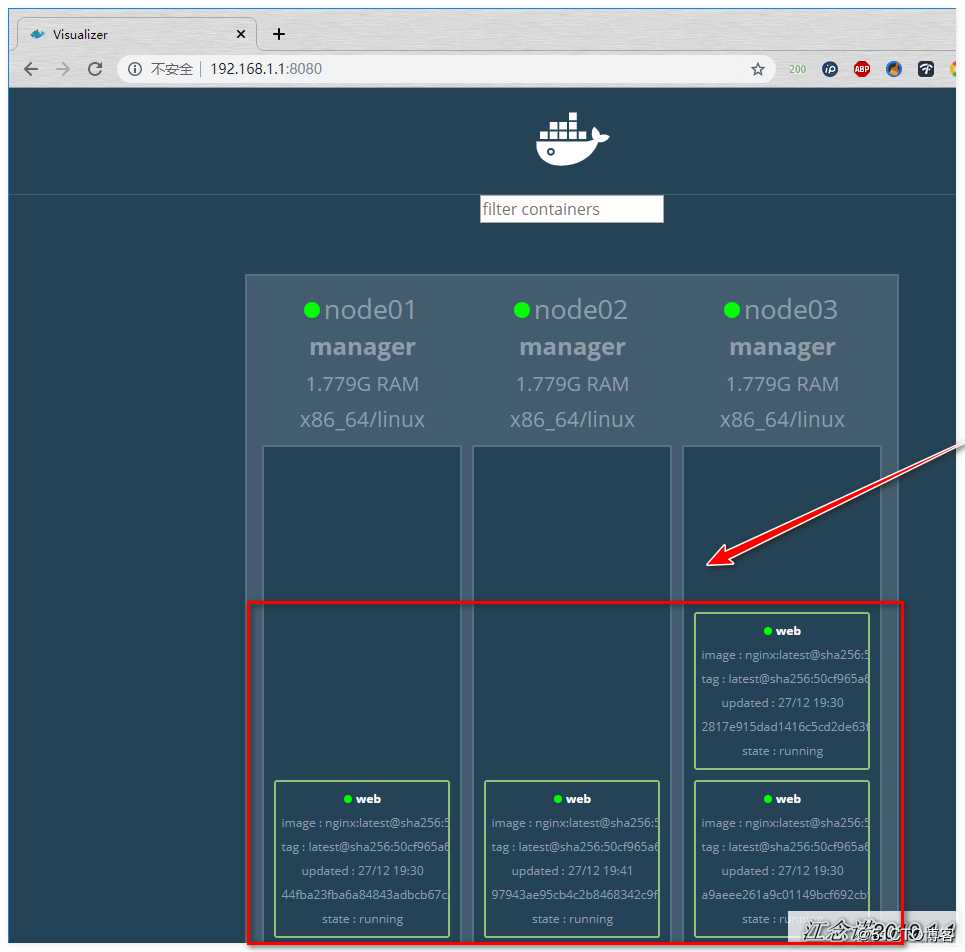965x952 pixels.
Task: Click green status dot beside node01
Action: (x=312, y=310)
